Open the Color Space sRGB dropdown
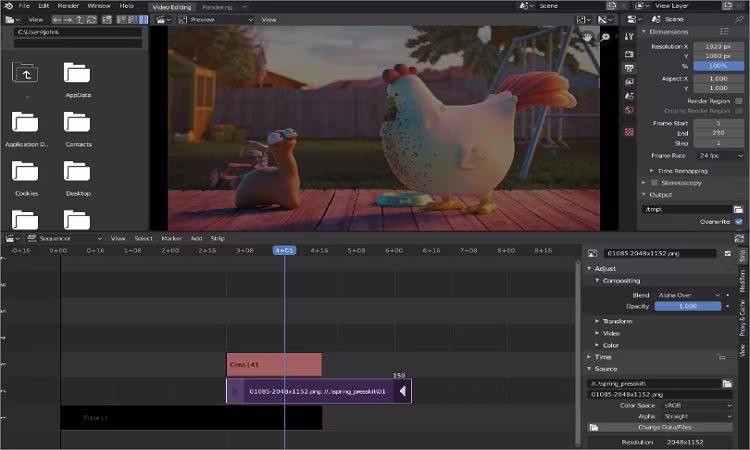Screen dimensions: 750x450 (697, 406)
